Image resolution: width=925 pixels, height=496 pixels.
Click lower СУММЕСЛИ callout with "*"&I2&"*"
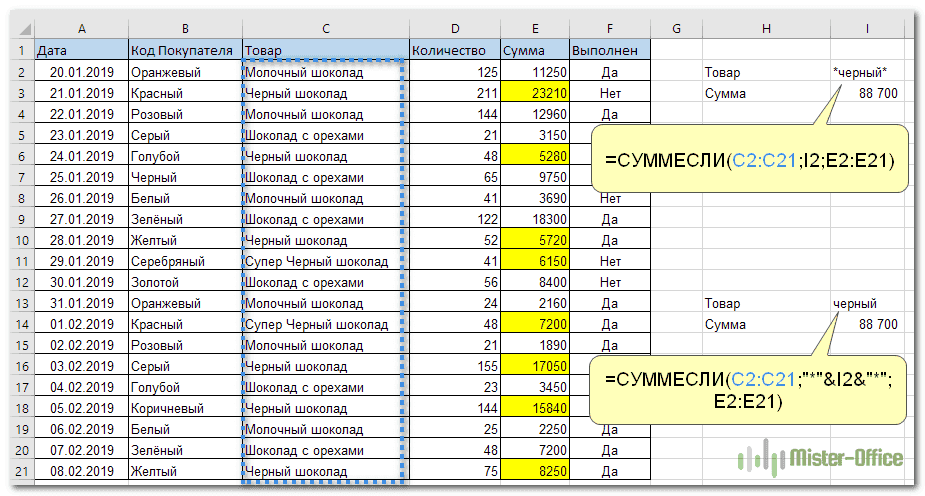click(749, 389)
